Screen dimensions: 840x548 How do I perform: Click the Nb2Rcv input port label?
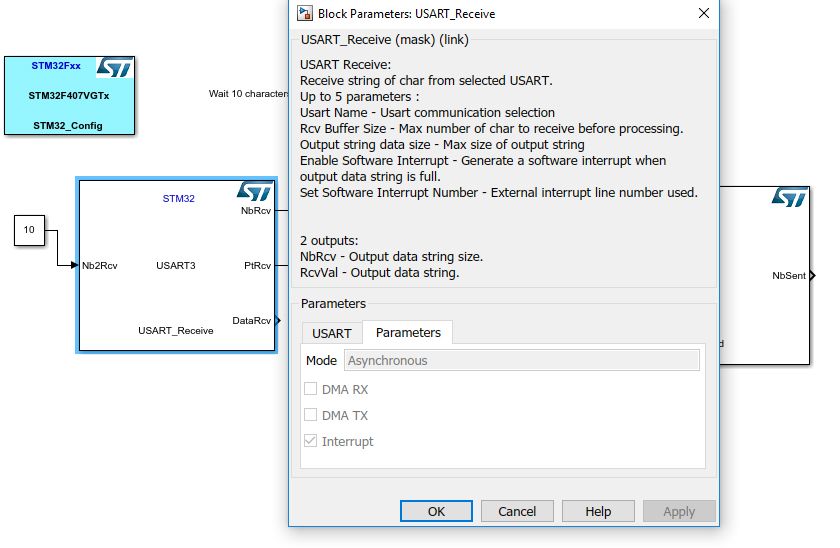(100, 265)
